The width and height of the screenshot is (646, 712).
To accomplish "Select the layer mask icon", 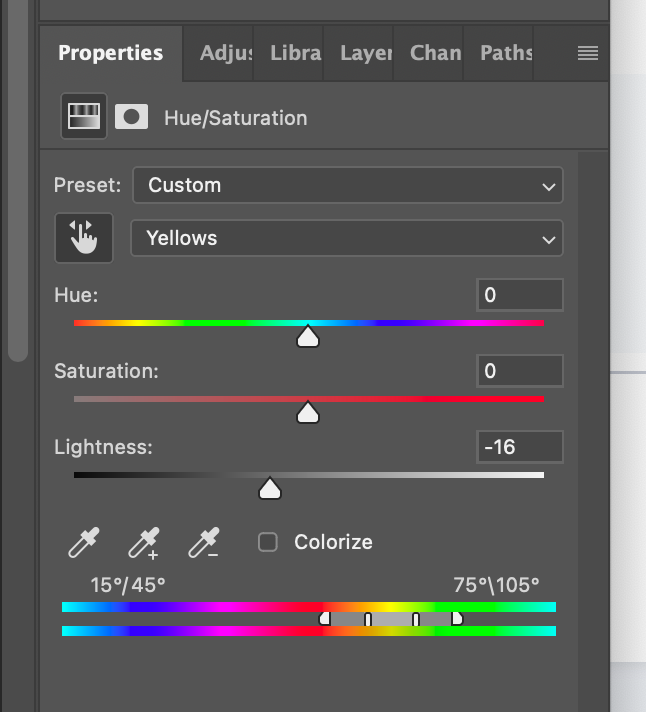I will [x=131, y=117].
